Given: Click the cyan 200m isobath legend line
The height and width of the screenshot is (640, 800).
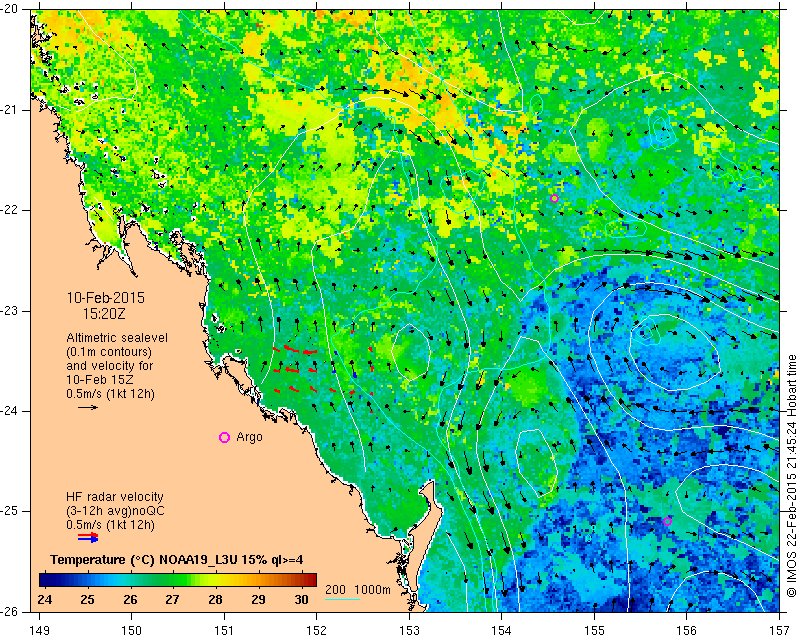Looking at the screenshot, I should (342, 599).
